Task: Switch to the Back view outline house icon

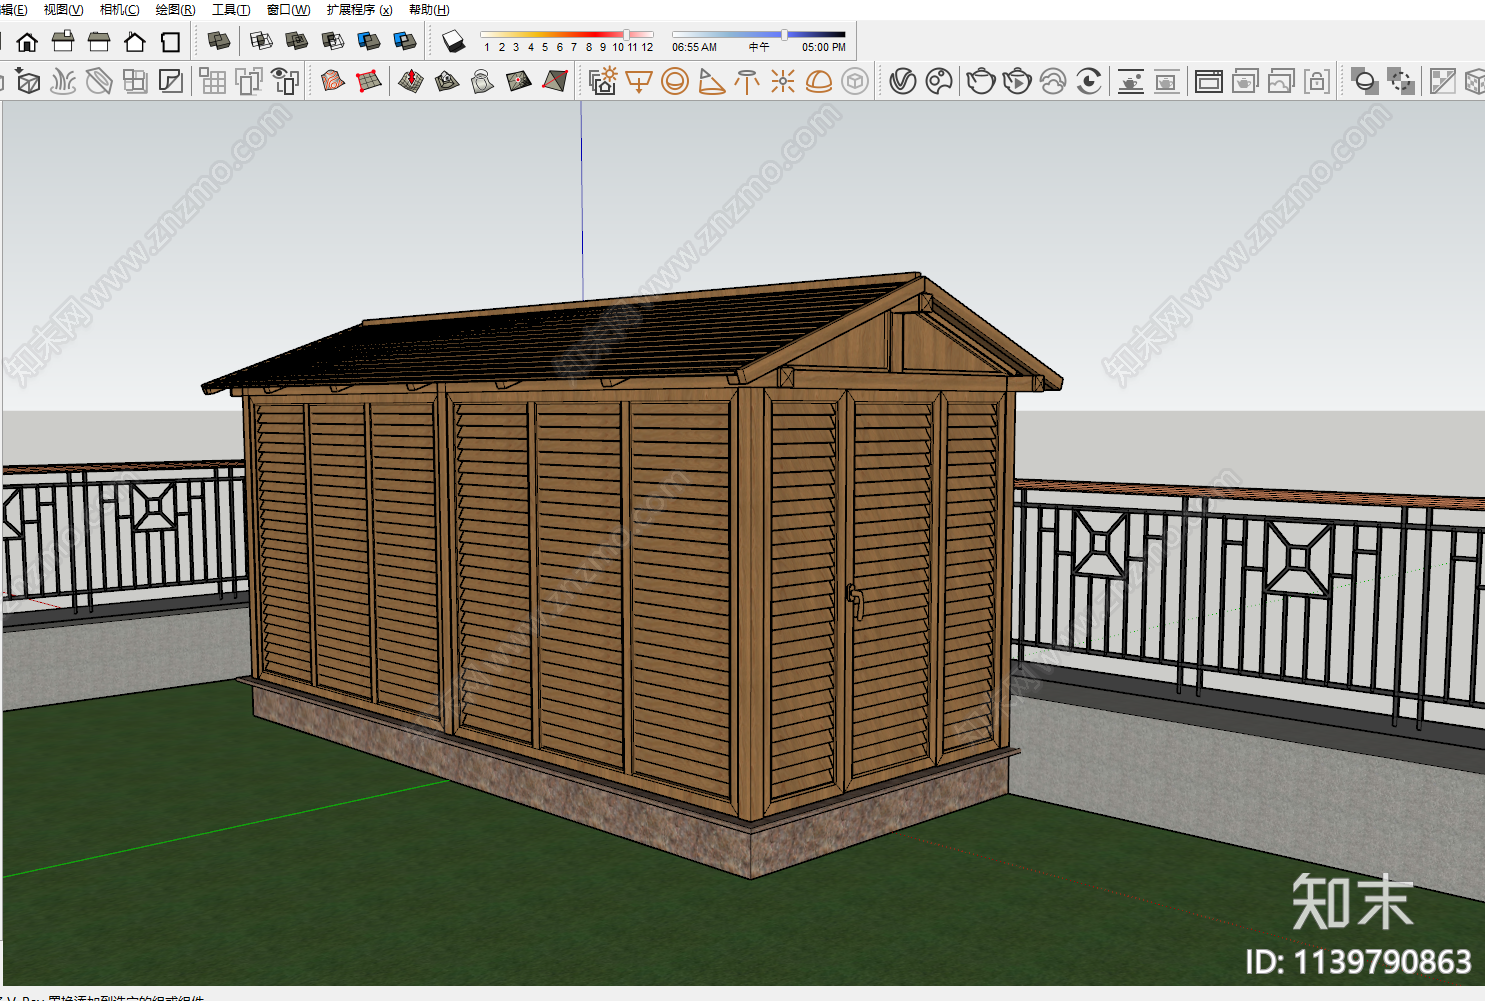Action: (x=135, y=42)
